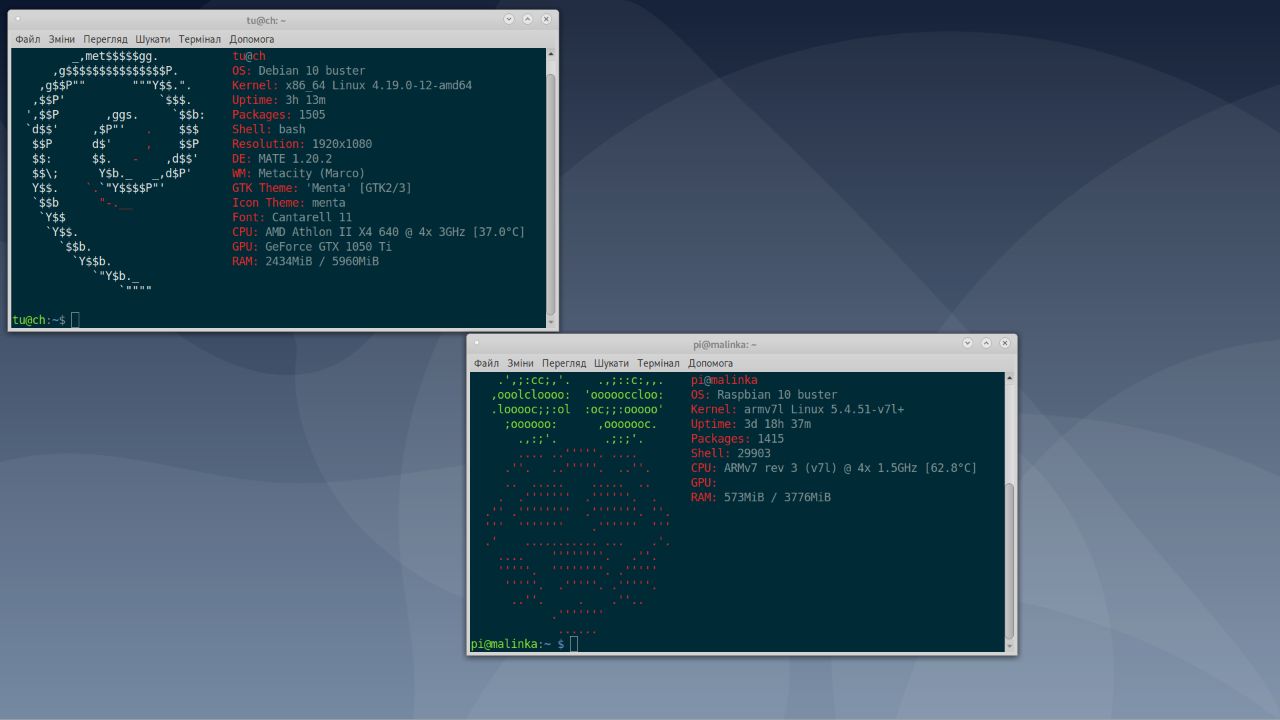Click uptime value '3d 18h 37m'

click(777, 424)
